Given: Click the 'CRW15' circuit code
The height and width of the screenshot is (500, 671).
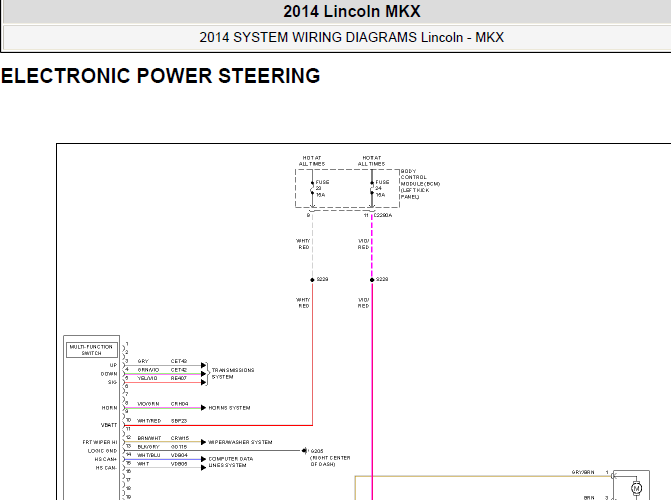Looking at the screenshot, I should pyautogui.click(x=180, y=438).
